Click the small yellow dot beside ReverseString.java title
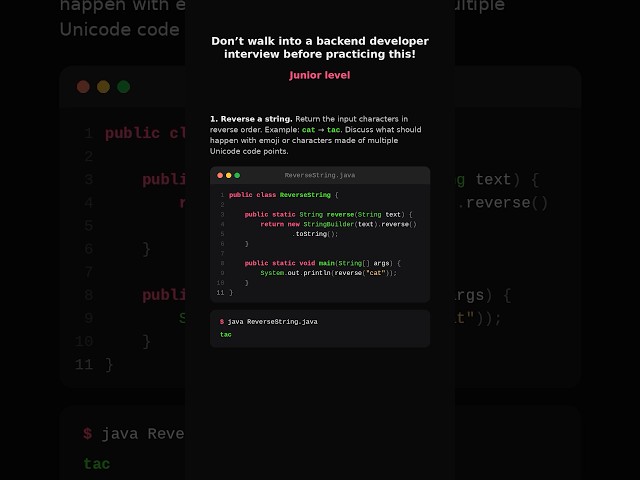 [x=229, y=176]
